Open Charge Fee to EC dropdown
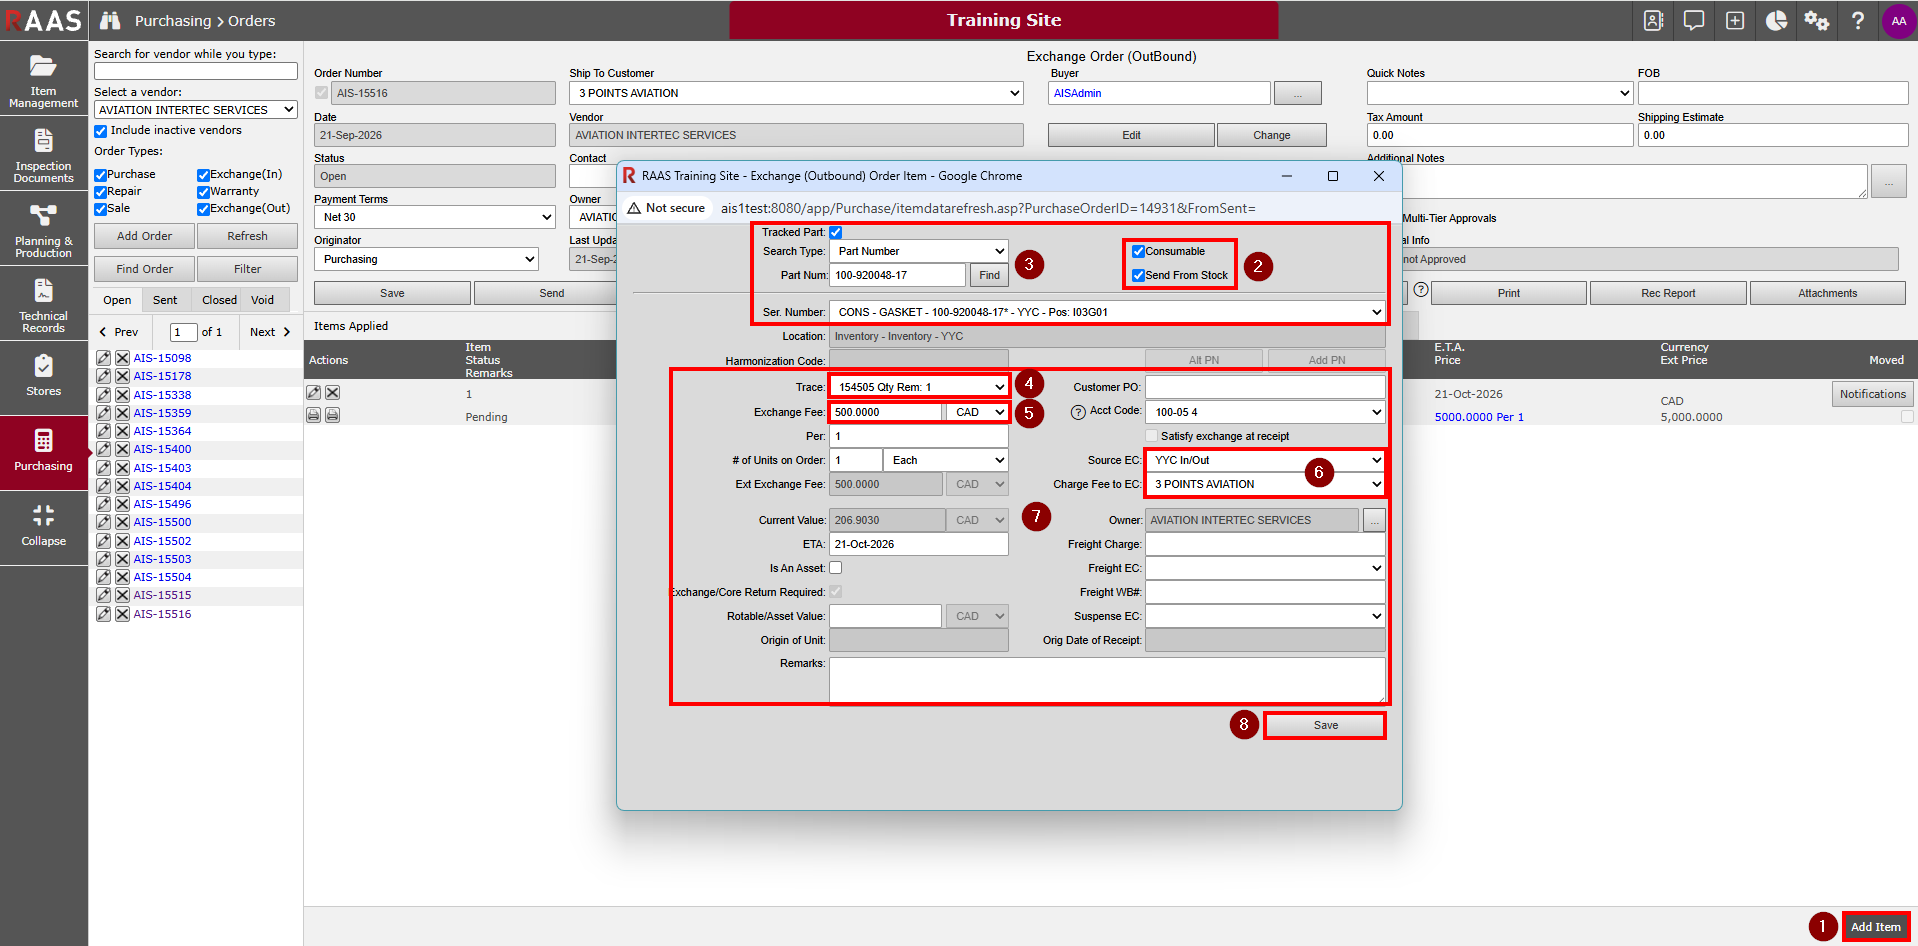Image resolution: width=1918 pixels, height=946 pixels. (x=1265, y=484)
